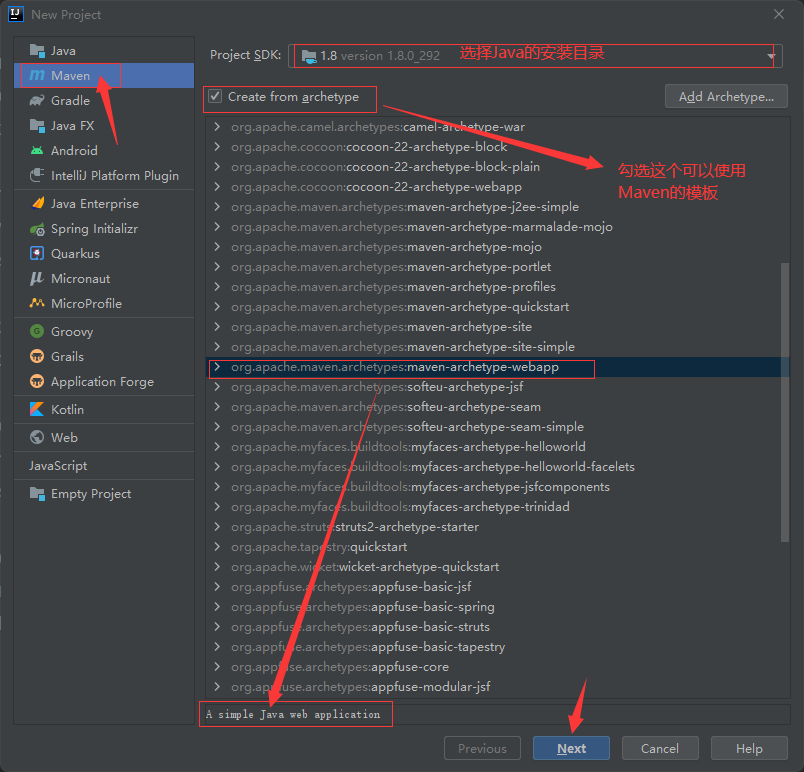The height and width of the screenshot is (772, 804).
Task: Click the Empty Project folder icon
Action: point(37,494)
